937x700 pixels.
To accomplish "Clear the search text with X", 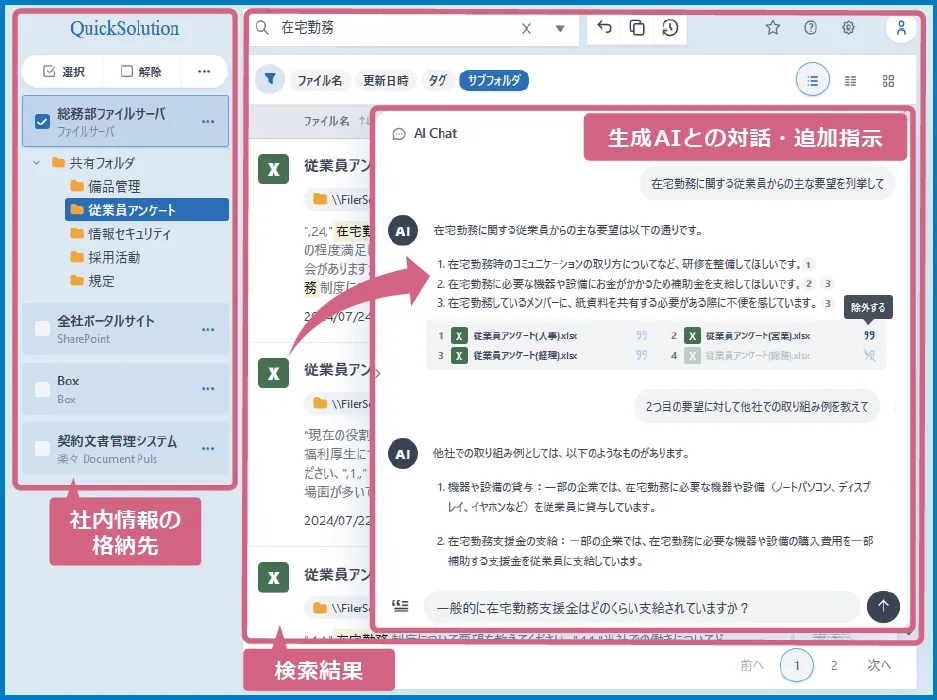I will [x=526, y=29].
